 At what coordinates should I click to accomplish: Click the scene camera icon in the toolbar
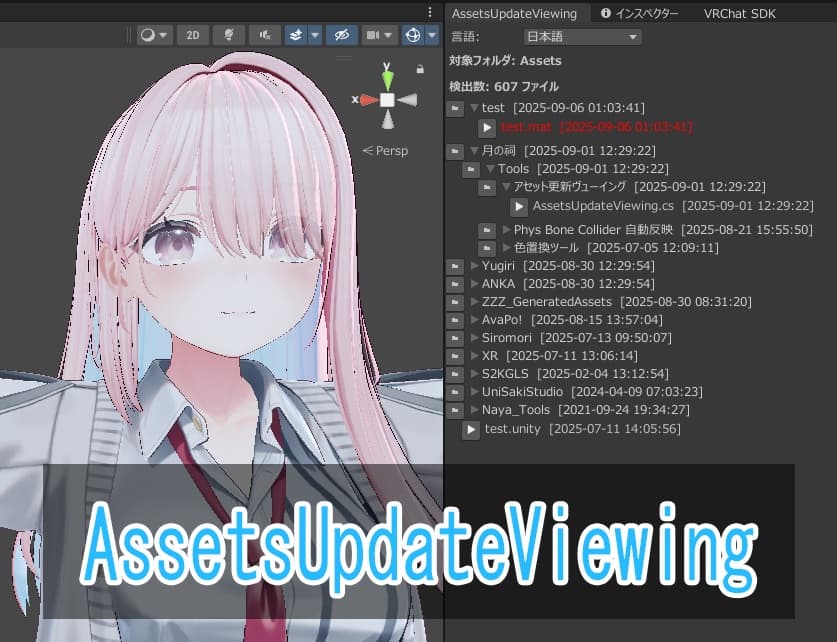click(375, 34)
